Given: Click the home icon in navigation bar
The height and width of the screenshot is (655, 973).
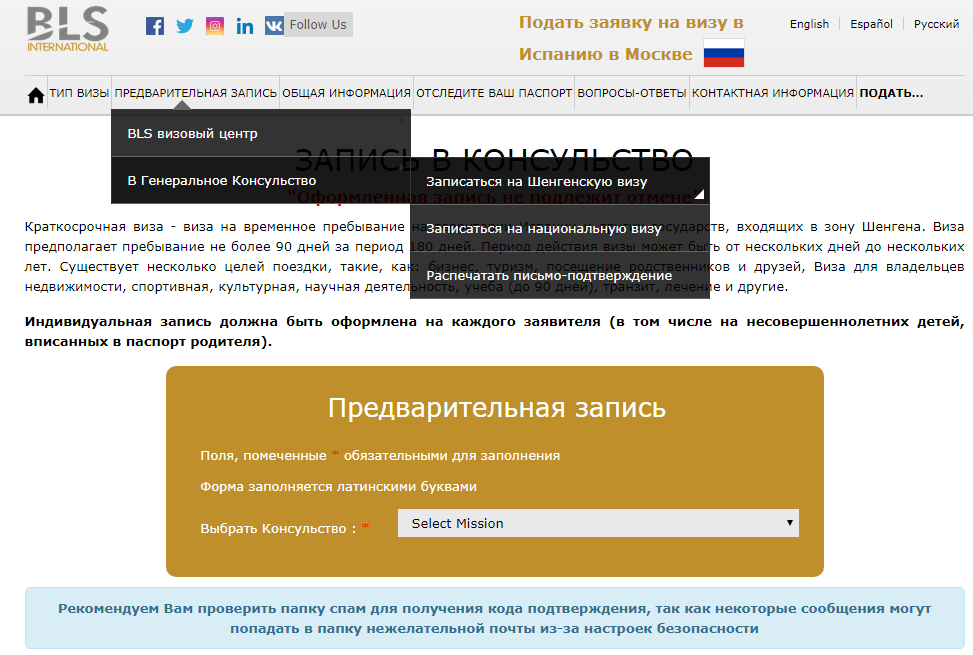Looking at the screenshot, I should point(36,95).
